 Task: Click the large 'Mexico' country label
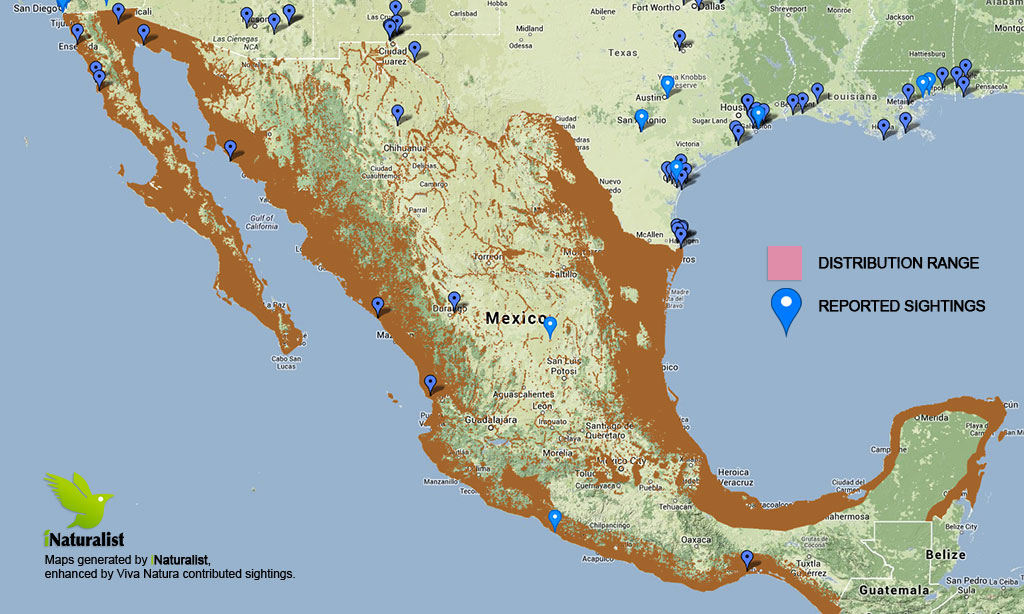coord(517,318)
